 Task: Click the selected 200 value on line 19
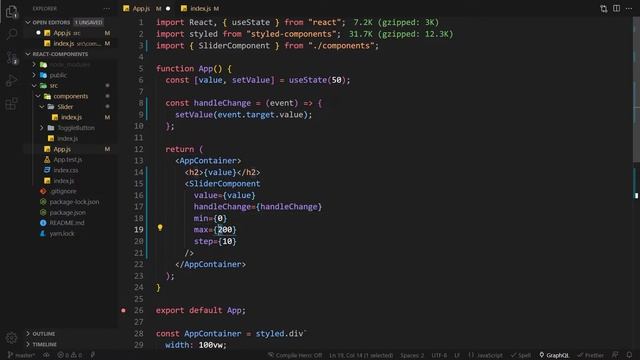225,230
